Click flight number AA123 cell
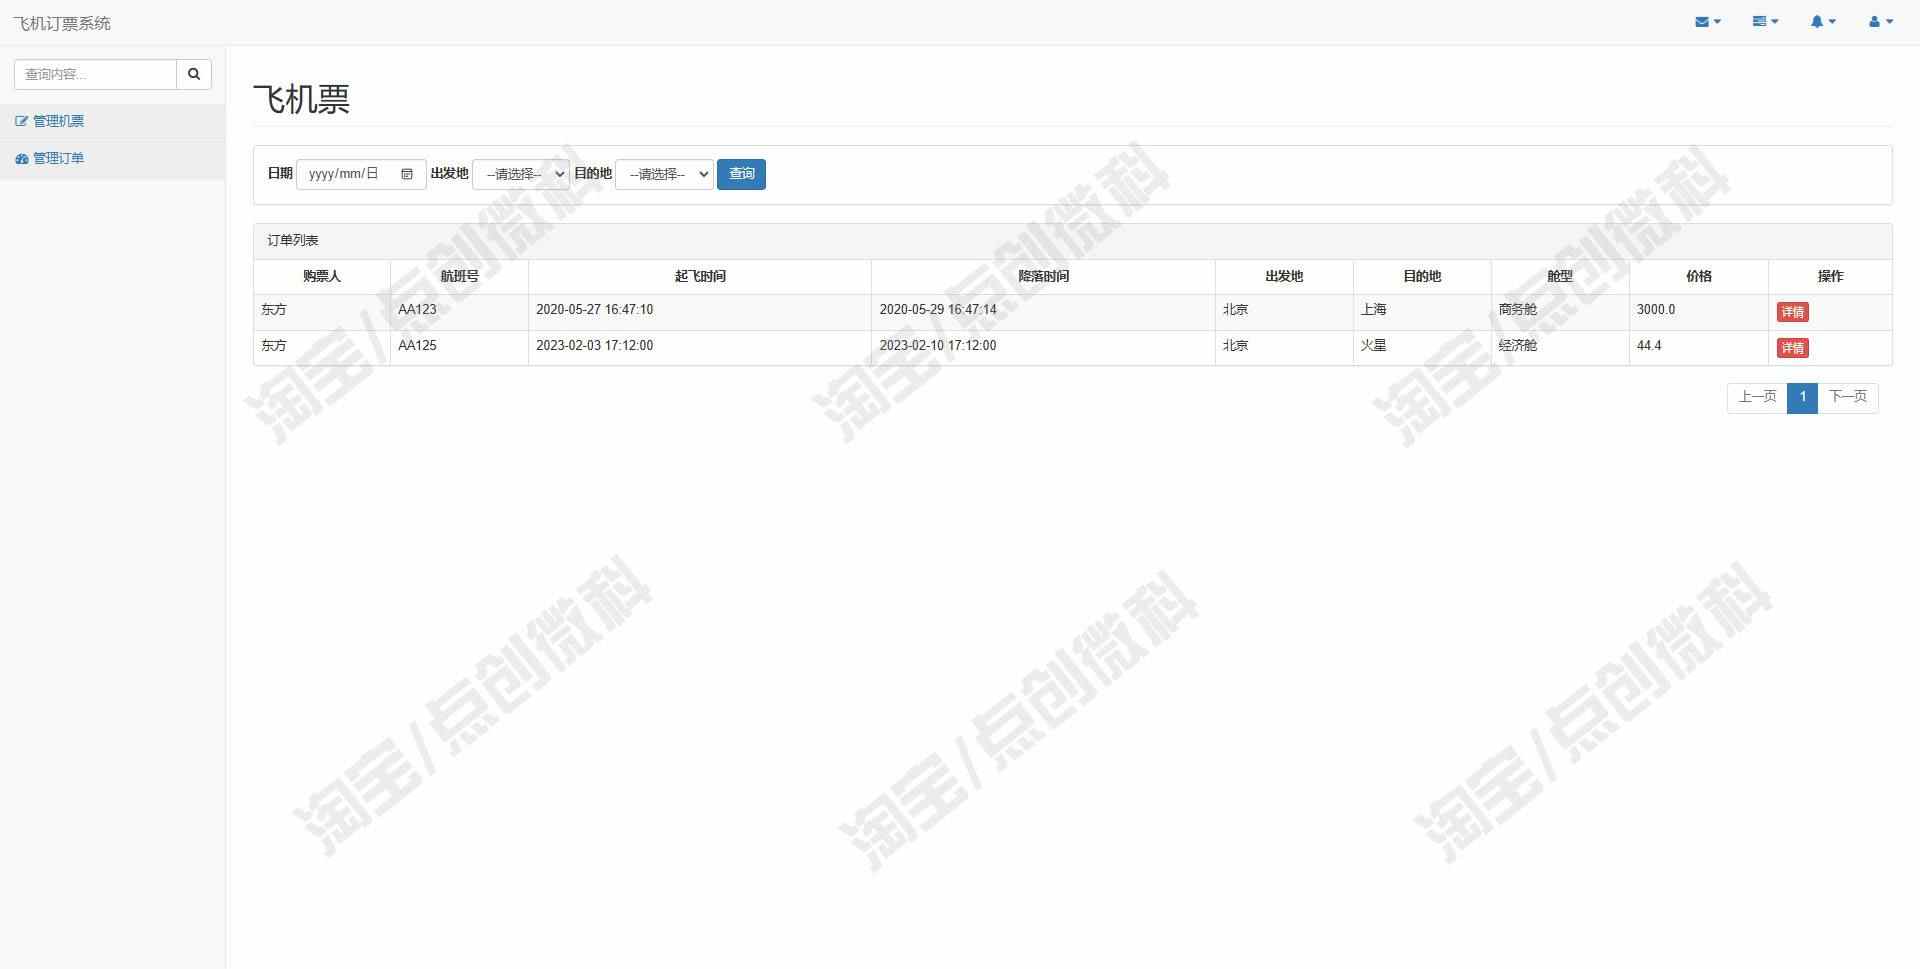The height and width of the screenshot is (969, 1920). pos(459,310)
